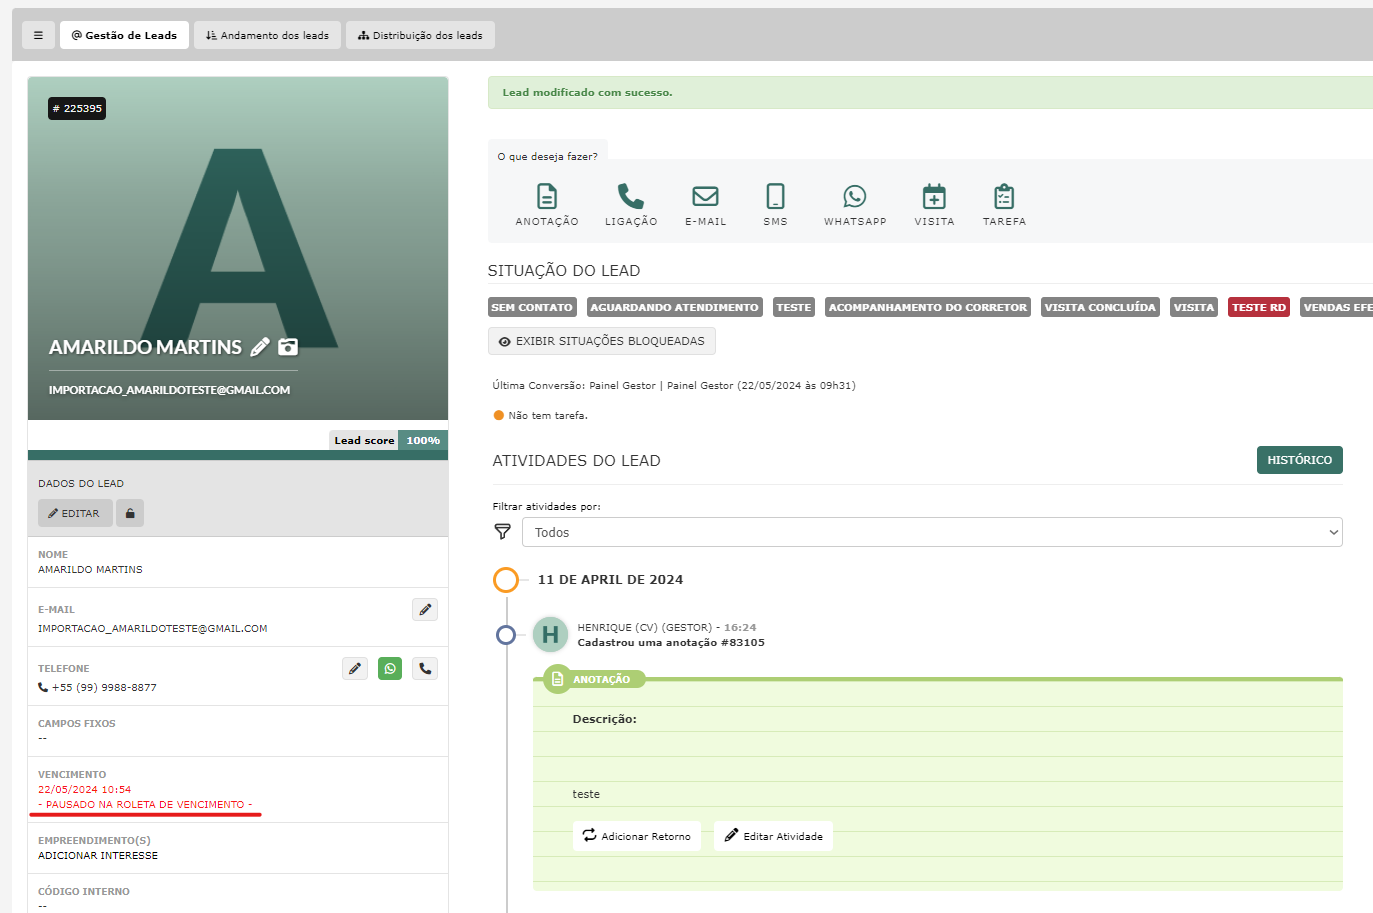The image size is (1373, 913).
Task: Select ACOMPANHAMENTO DO CORRETOR situation
Action: click(928, 307)
